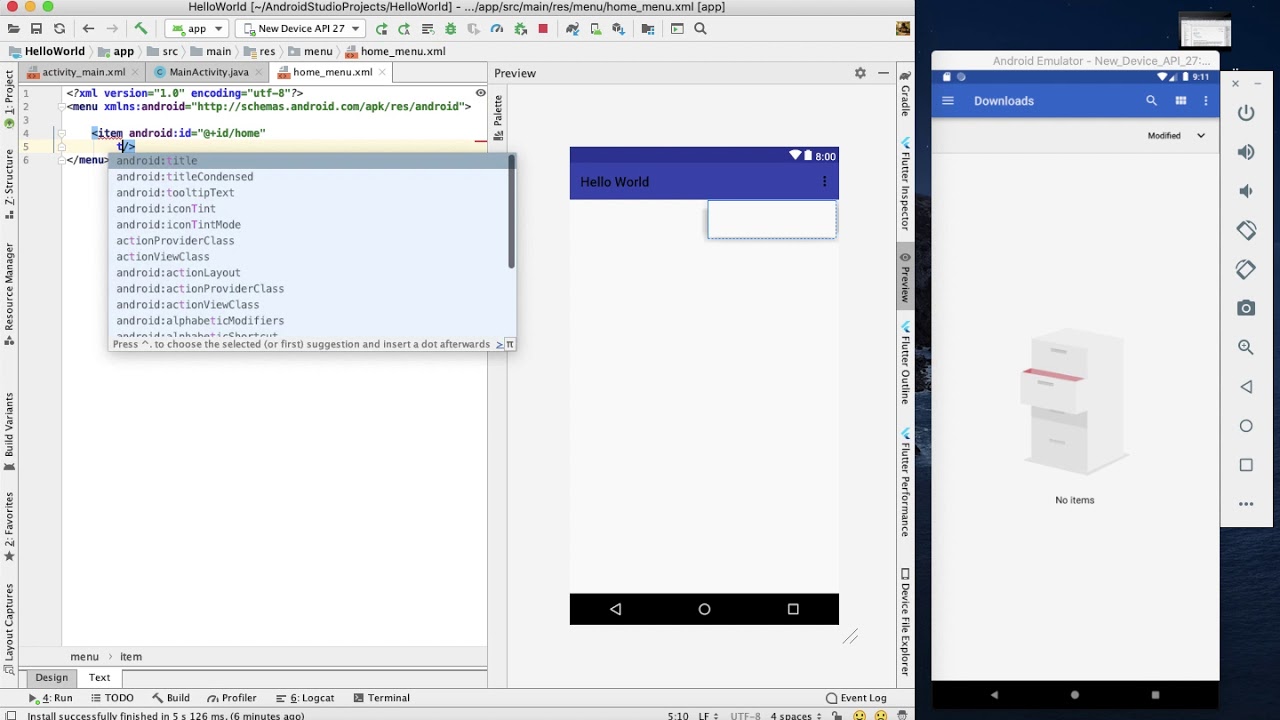Rotate emulator left icon
1280x720 pixels.
coord(1246,230)
